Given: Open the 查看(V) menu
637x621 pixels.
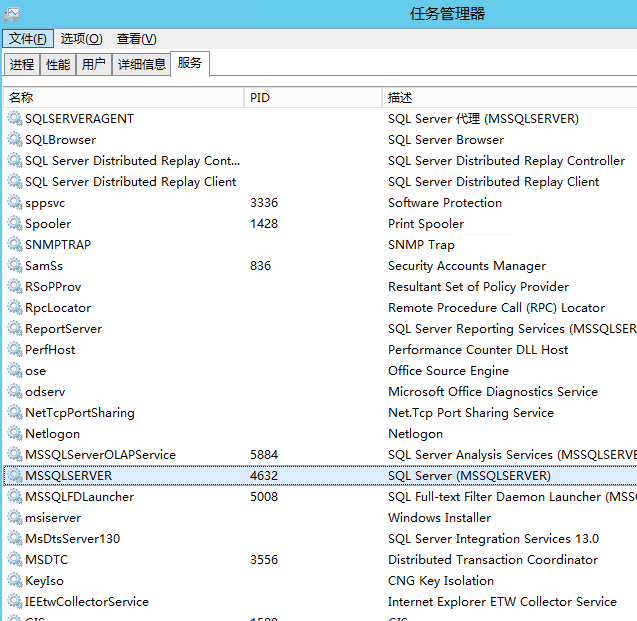Looking at the screenshot, I should pyautogui.click(x=136, y=39).
